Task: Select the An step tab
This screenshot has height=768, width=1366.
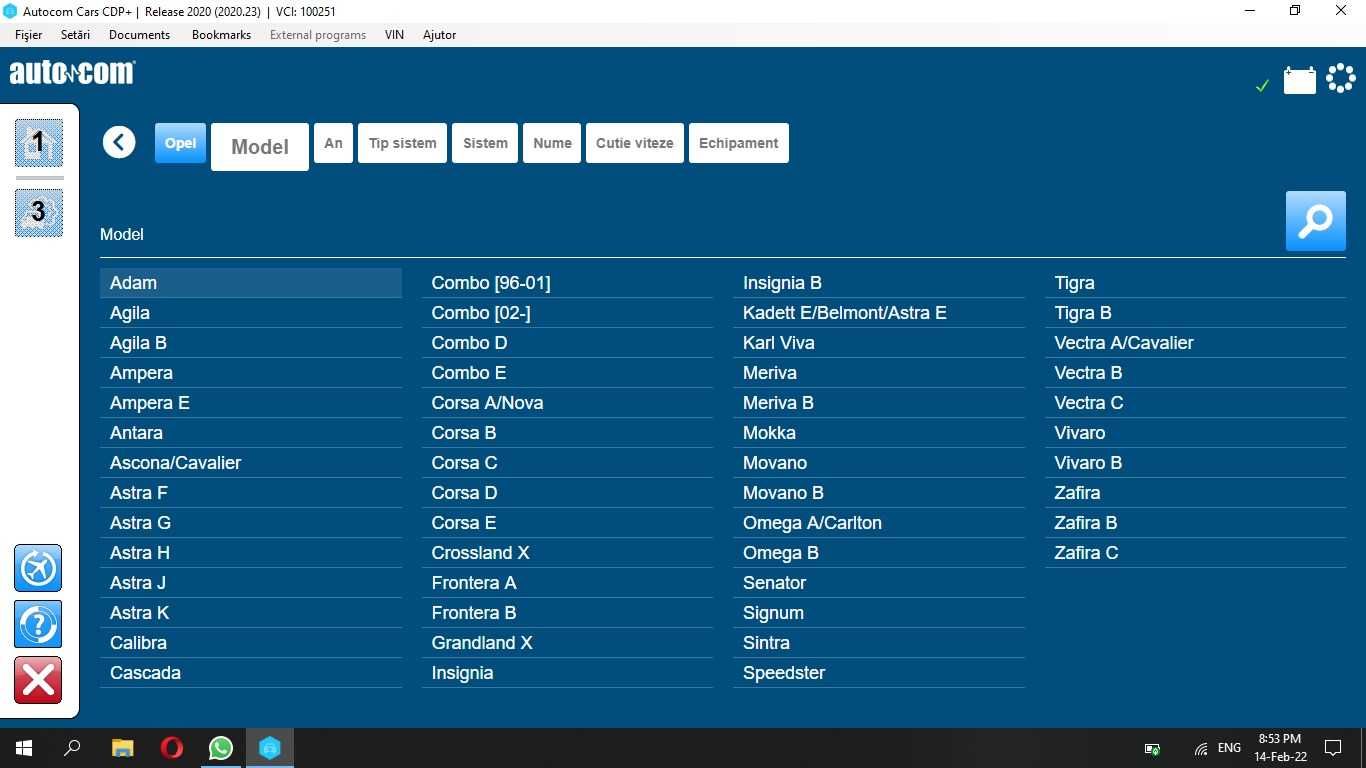Action: point(333,143)
